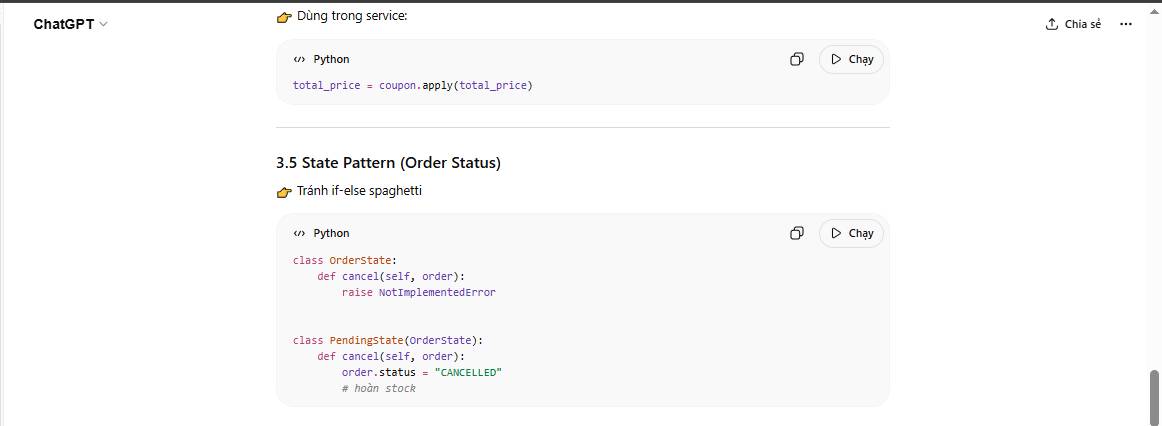Click the NotImplementedError text in the code
1162x426 pixels.
click(437, 293)
